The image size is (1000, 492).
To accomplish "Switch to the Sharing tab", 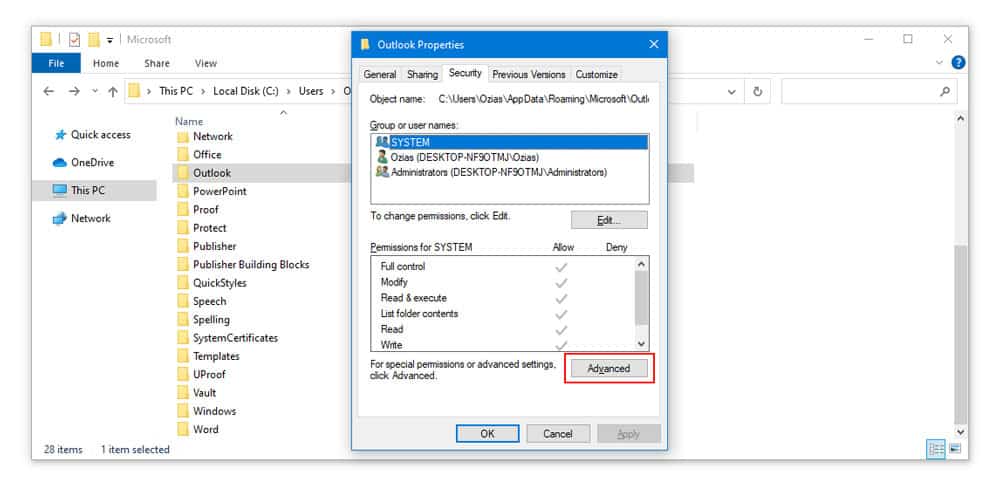I will tap(422, 75).
